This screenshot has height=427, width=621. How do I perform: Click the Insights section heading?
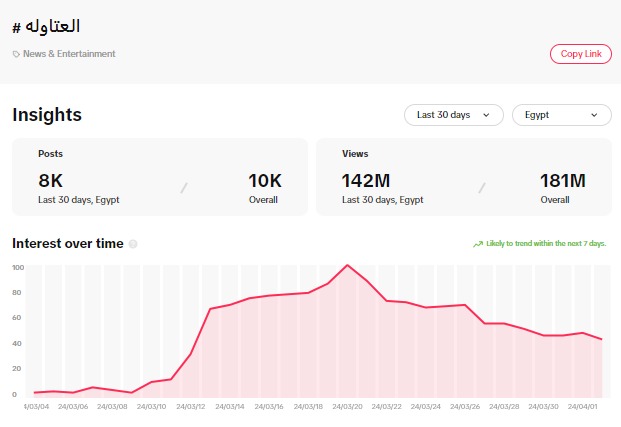point(47,115)
